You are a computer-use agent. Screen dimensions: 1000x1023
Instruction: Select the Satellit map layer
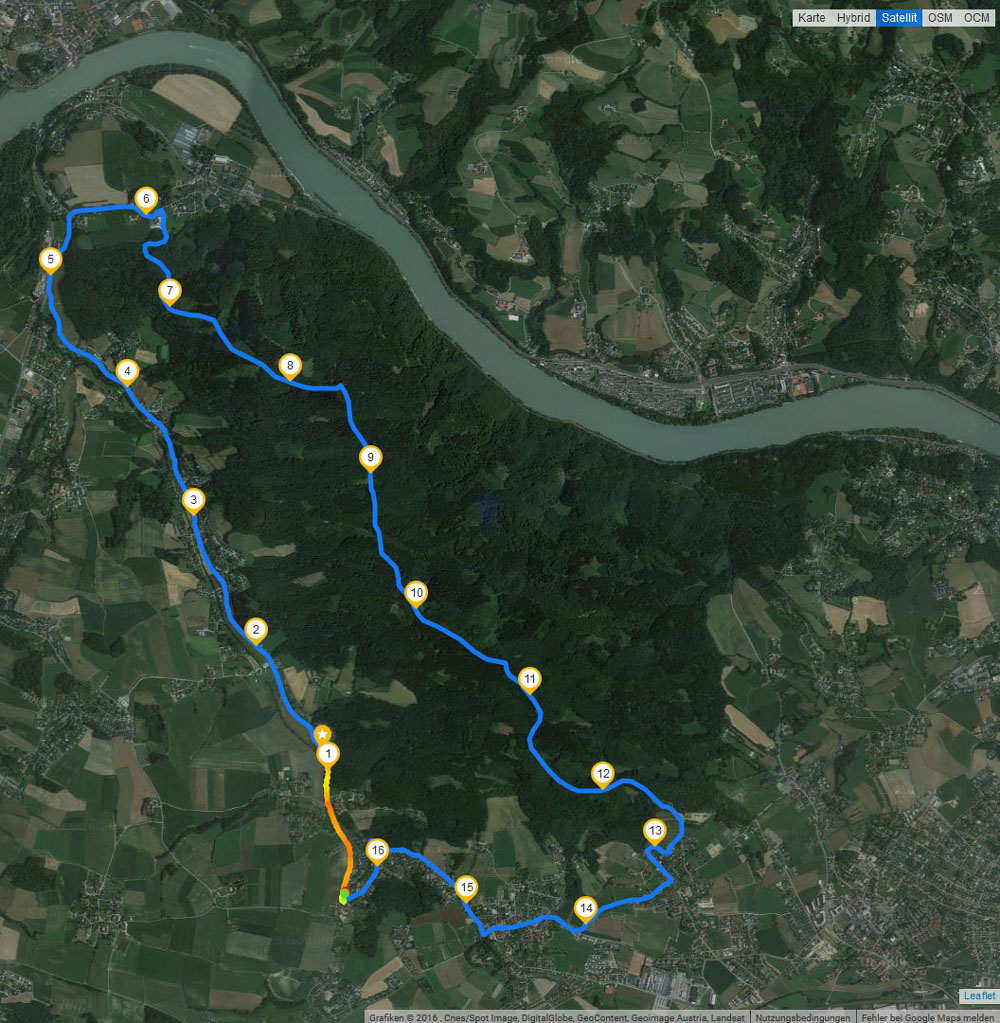click(x=899, y=18)
